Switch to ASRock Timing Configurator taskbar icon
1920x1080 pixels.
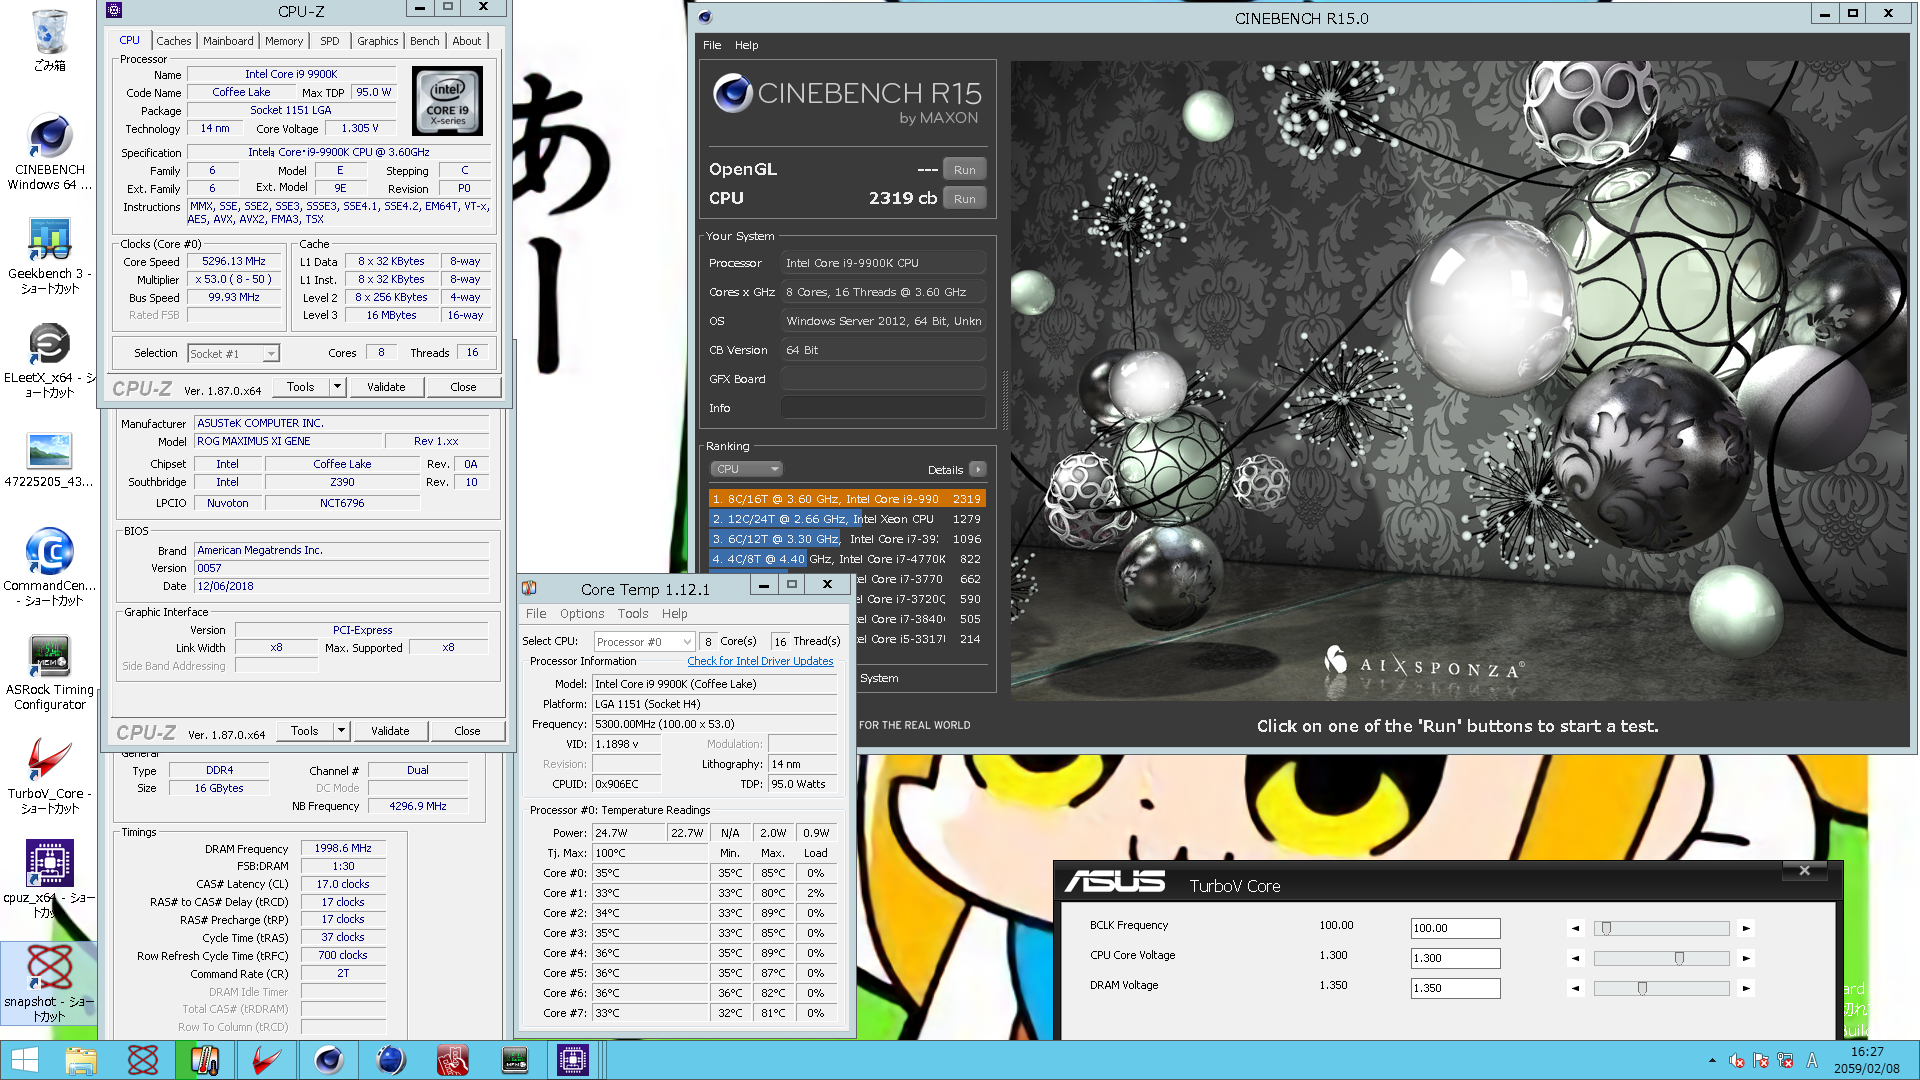click(x=514, y=1060)
